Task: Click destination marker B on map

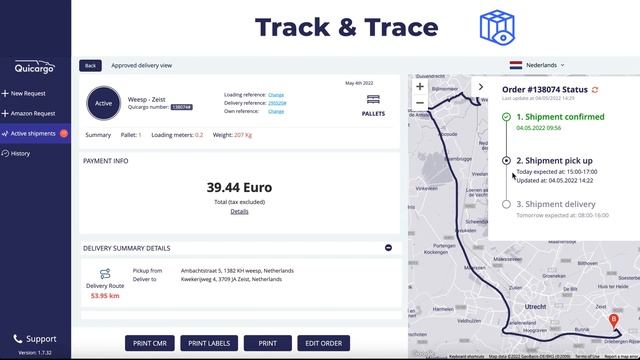Action: [x=613, y=320]
